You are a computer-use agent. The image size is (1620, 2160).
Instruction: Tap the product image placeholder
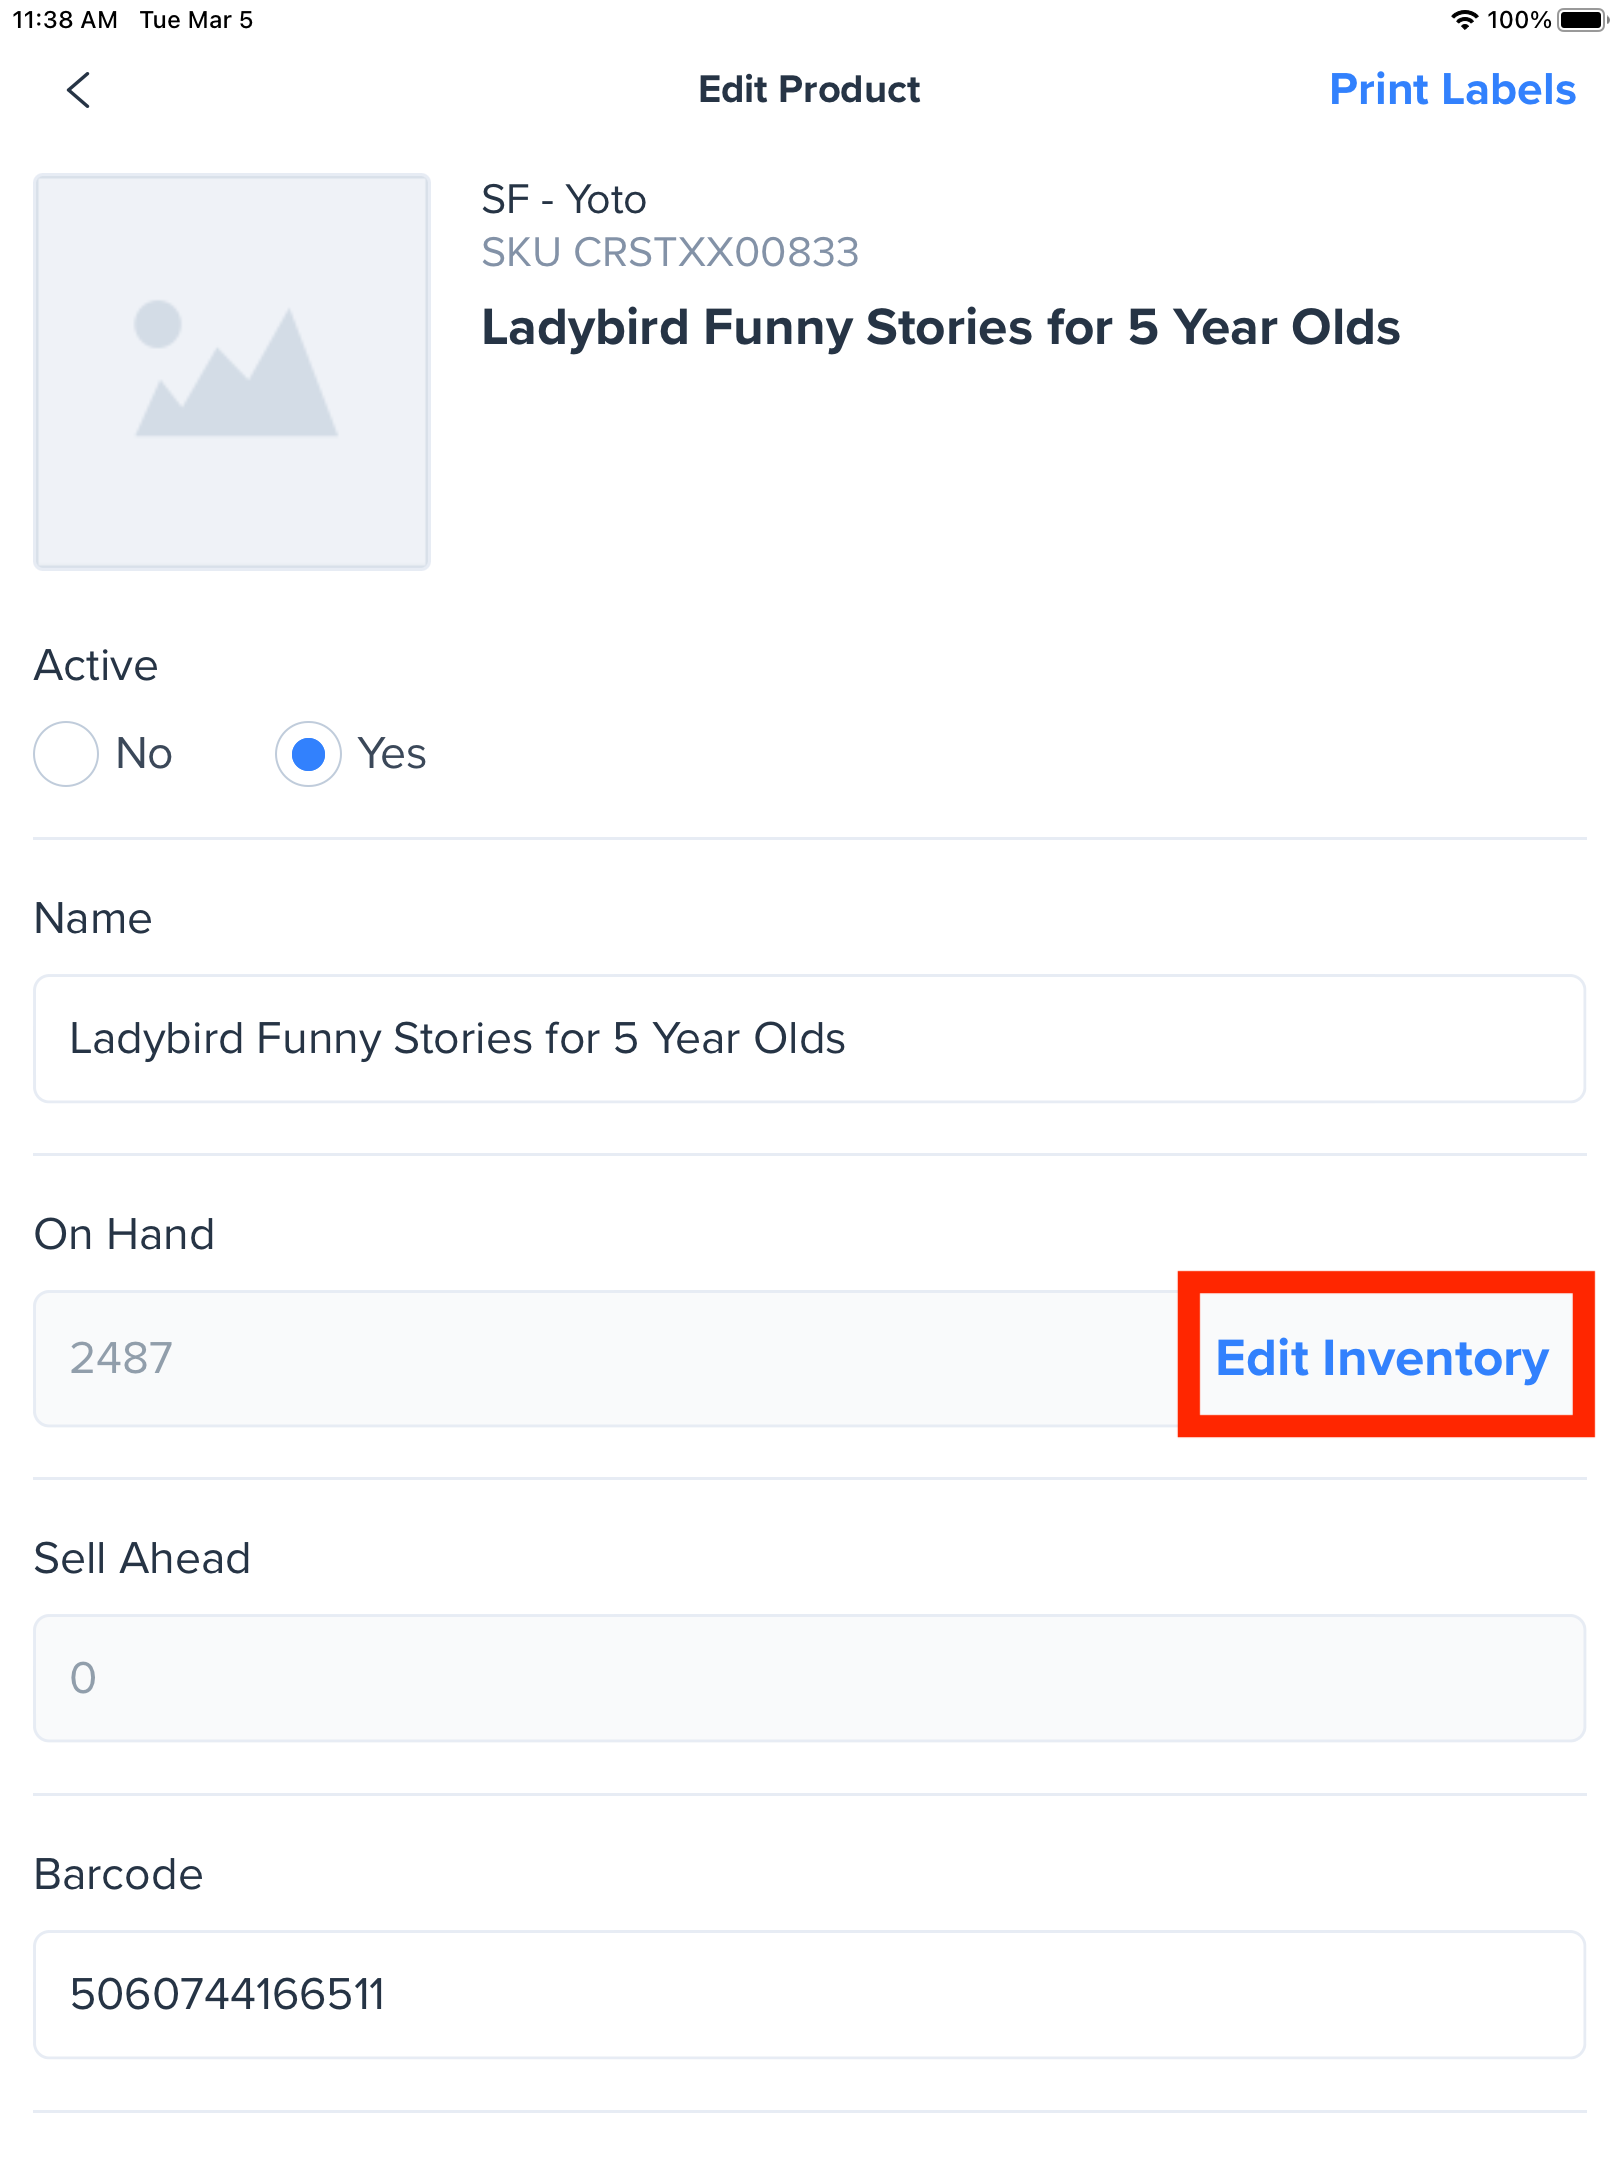(x=232, y=372)
